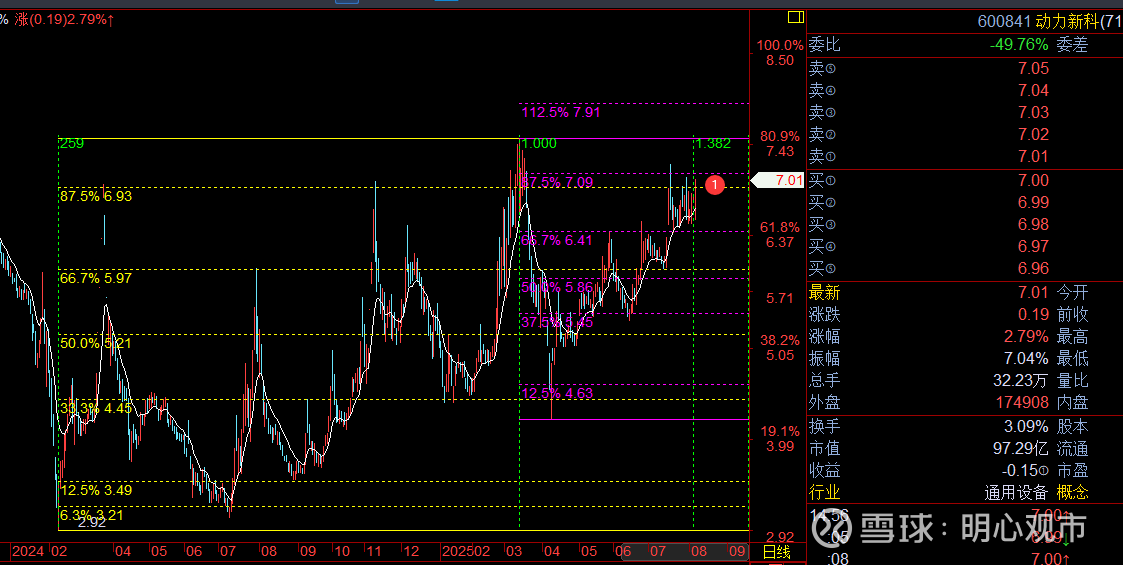This screenshot has height=565, width=1123.
Task: Click the 收益 value -0.15
Action: click(x=1022, y=471)
